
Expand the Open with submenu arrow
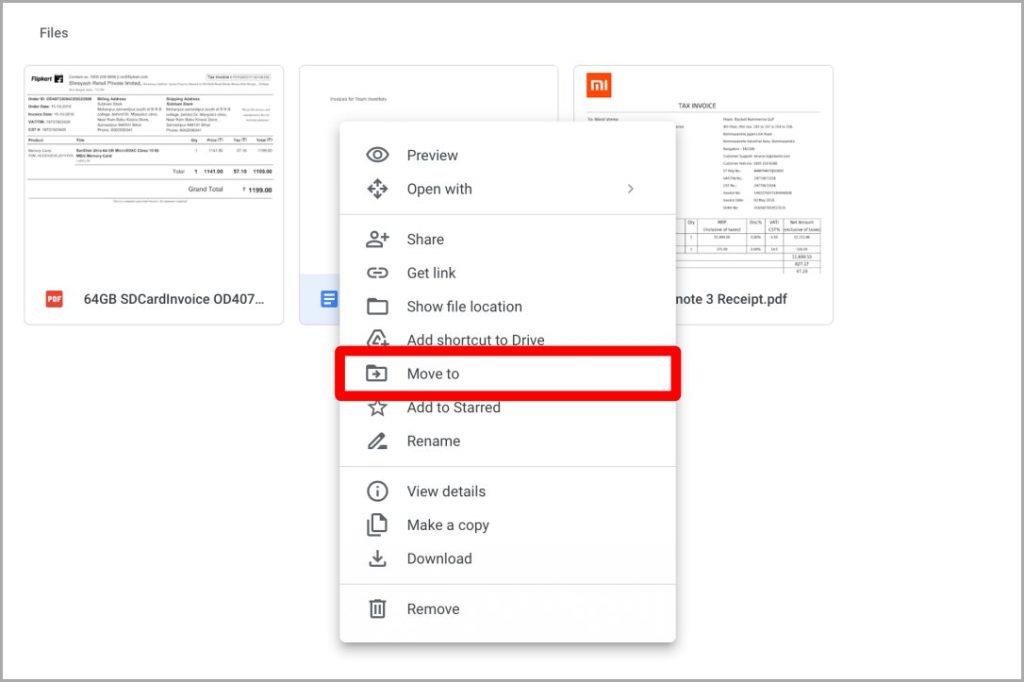630,189
